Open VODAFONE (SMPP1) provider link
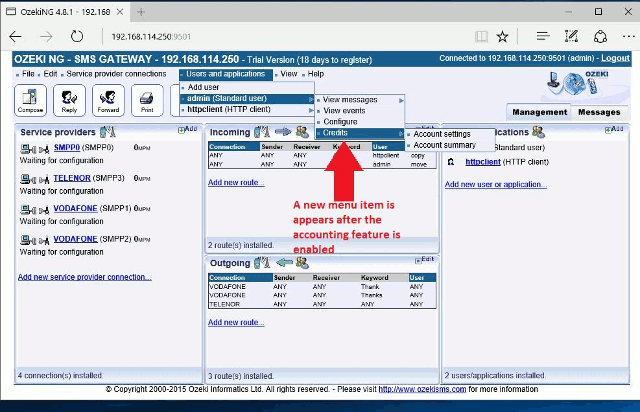640x412 pixels. click(x=75, y=208)
